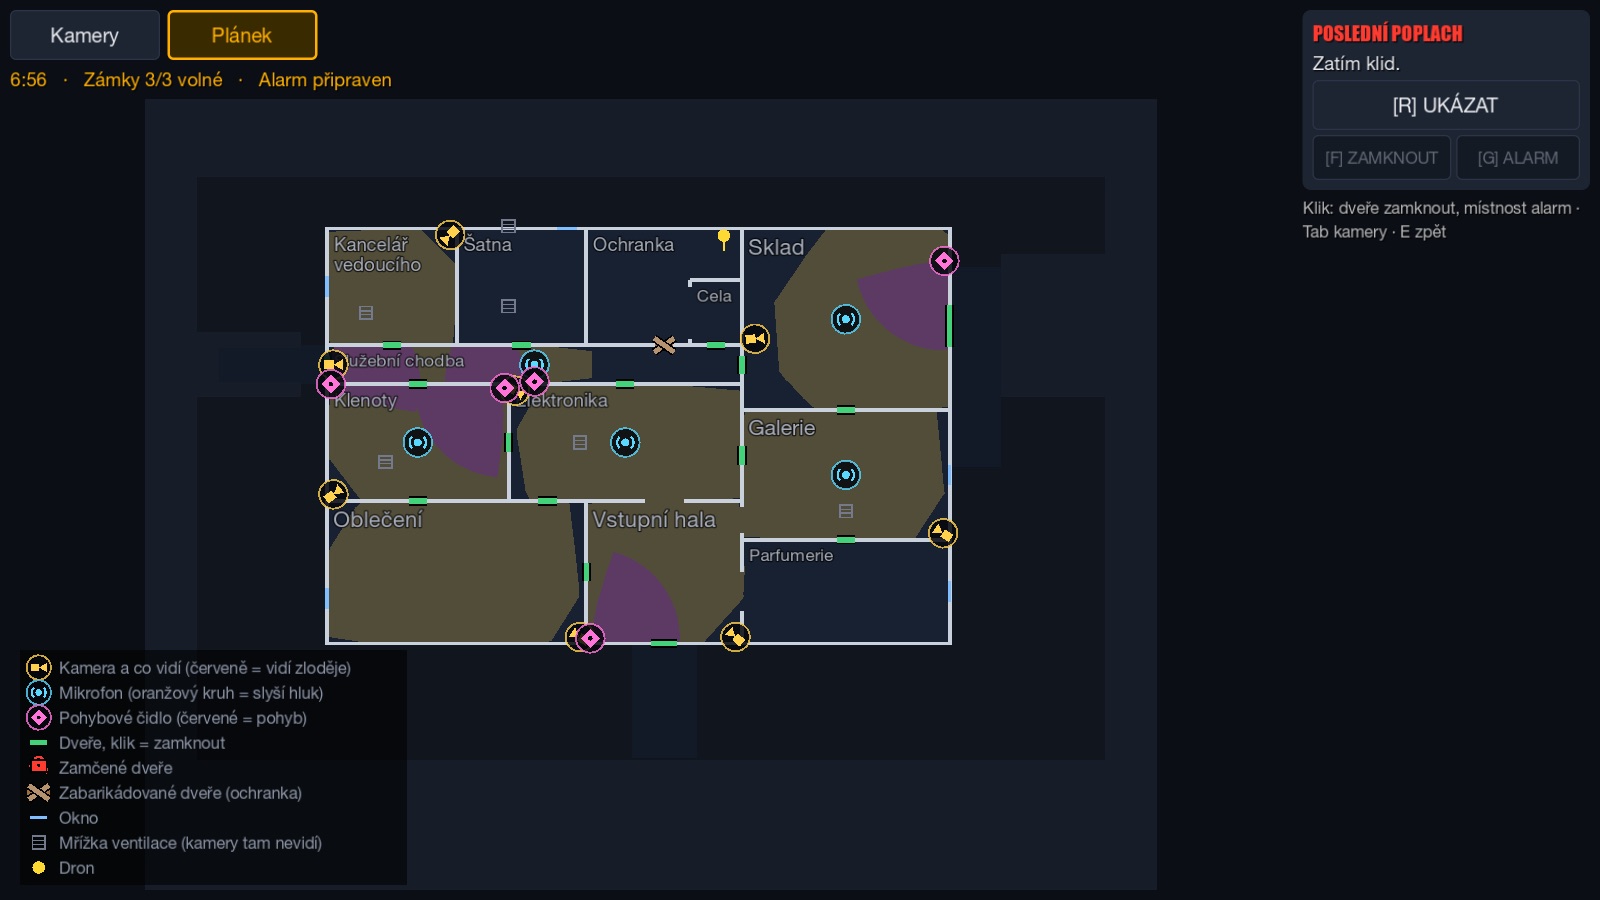Select the microphone in Klenoty room
The height and width of the screenshot is (900, 1600).
pos(418,442)
